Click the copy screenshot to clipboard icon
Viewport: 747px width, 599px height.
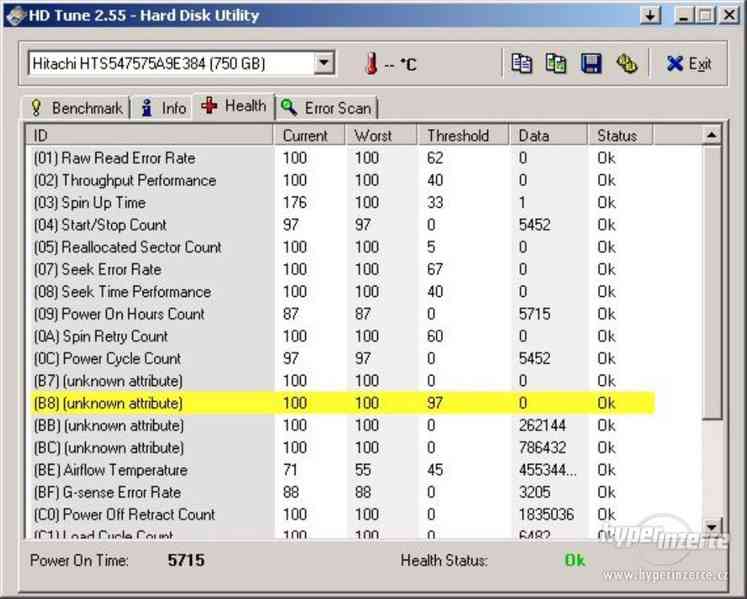556,63
